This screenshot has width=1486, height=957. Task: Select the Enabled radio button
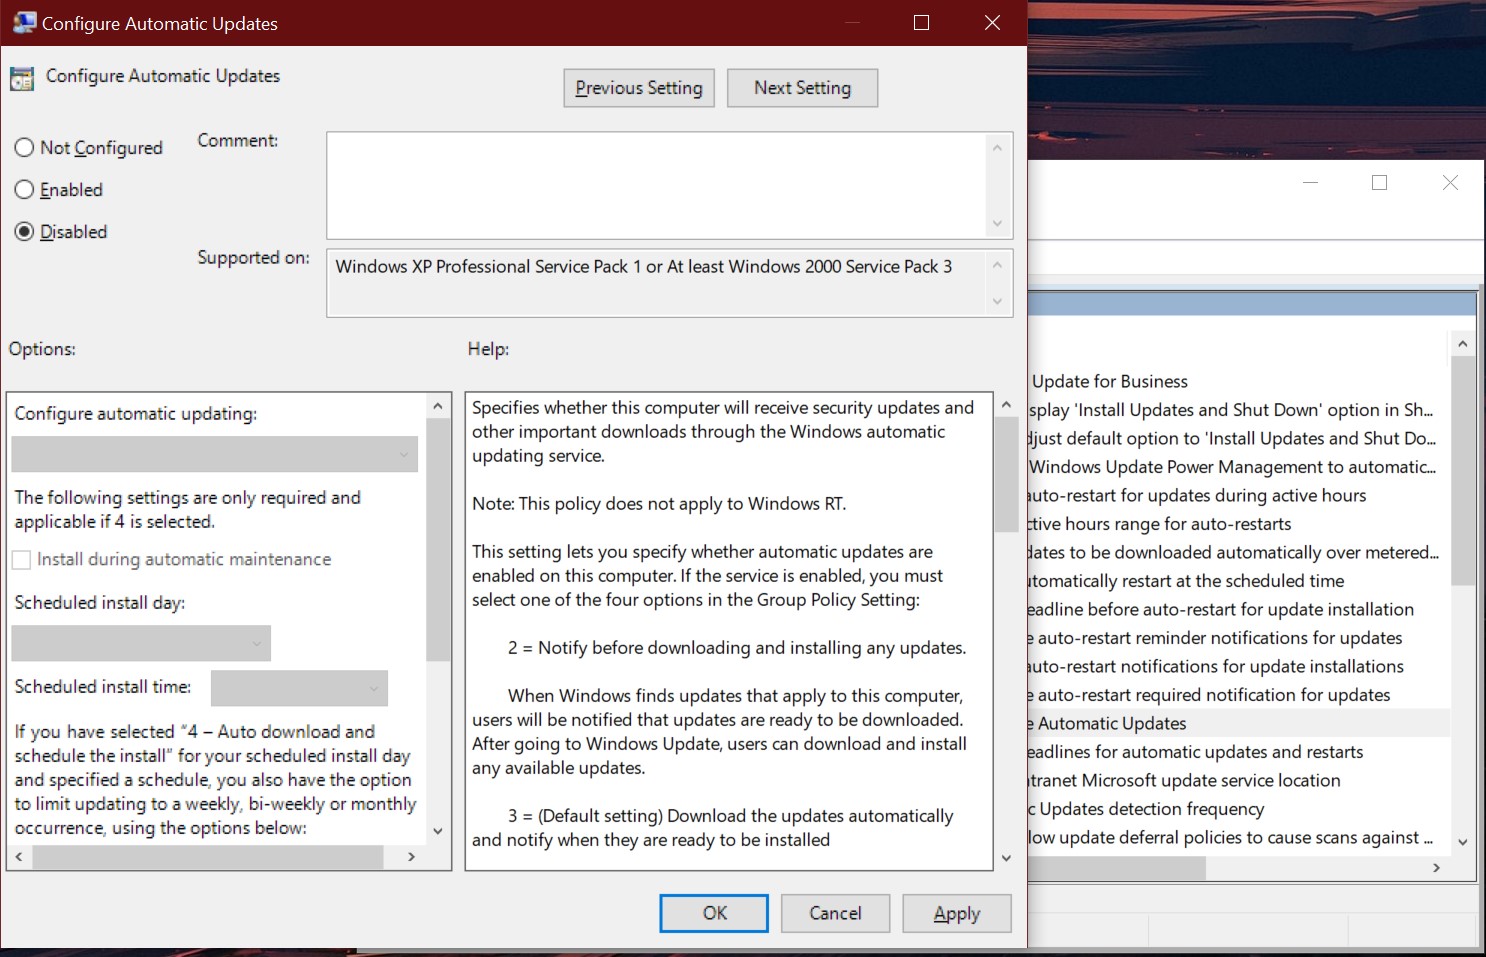tap(59, 190)
